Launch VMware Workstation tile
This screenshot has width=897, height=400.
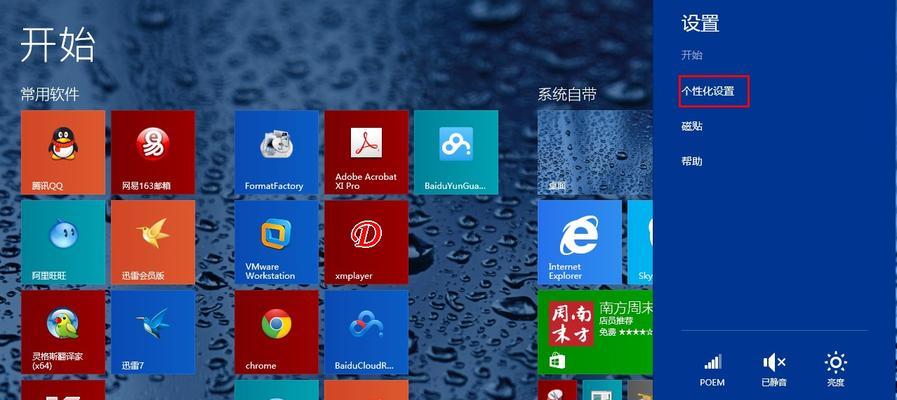click(276, 242)
